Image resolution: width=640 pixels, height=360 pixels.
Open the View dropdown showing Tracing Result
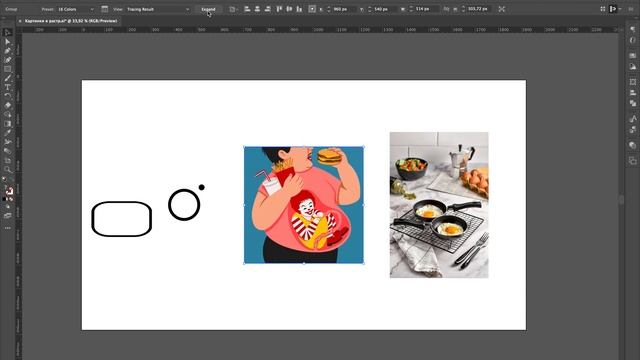158,9
